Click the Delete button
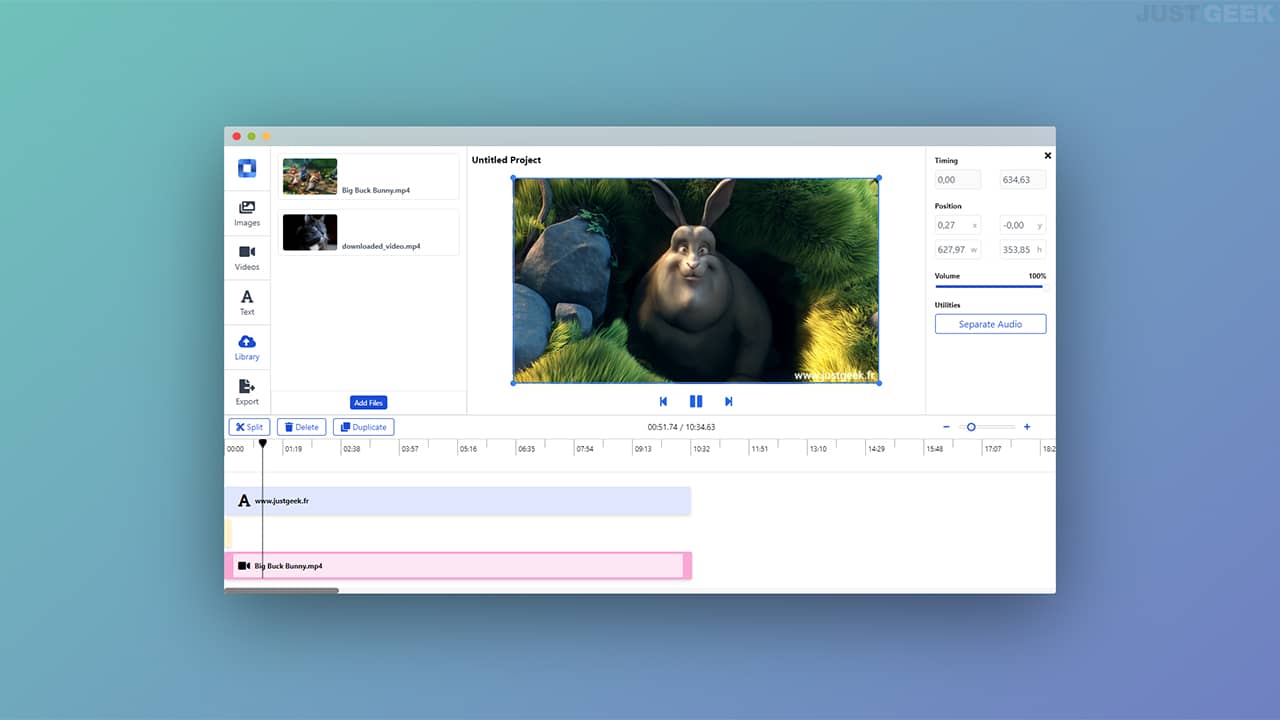This screenshot has height=720, width=1280. tap(302, 427)
